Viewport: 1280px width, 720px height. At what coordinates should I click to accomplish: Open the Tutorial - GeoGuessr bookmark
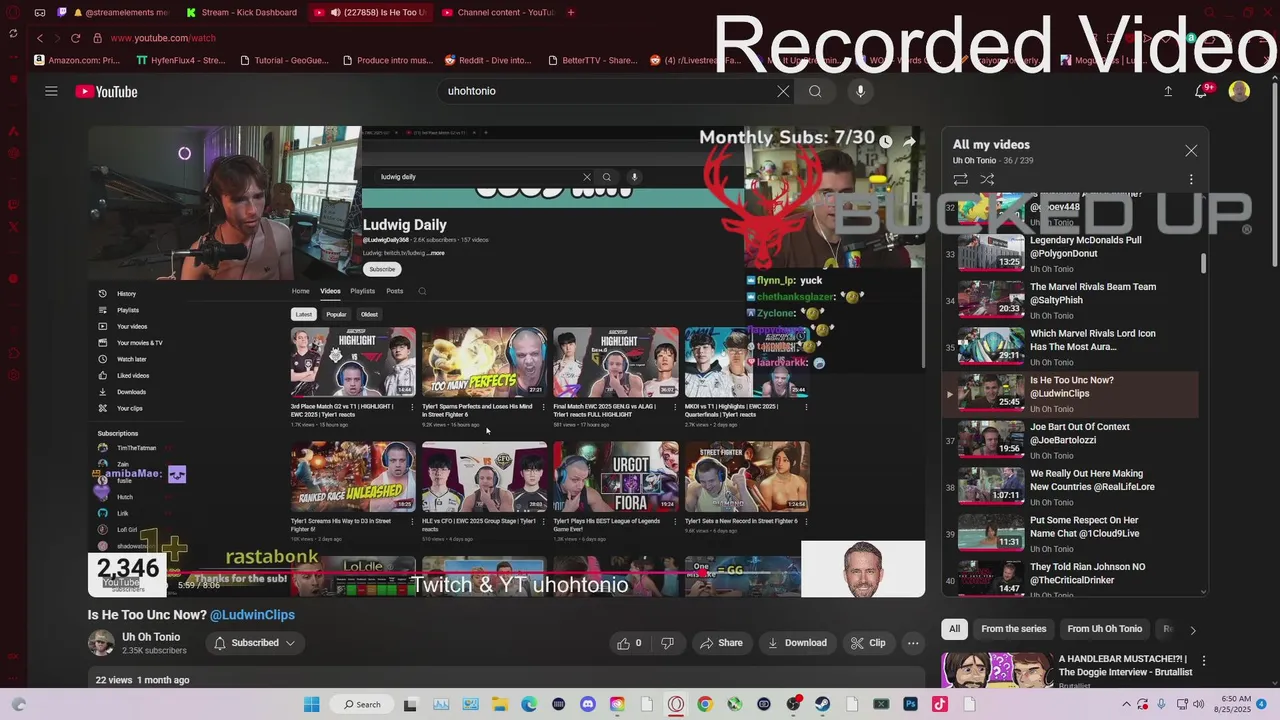click(283, 60)
